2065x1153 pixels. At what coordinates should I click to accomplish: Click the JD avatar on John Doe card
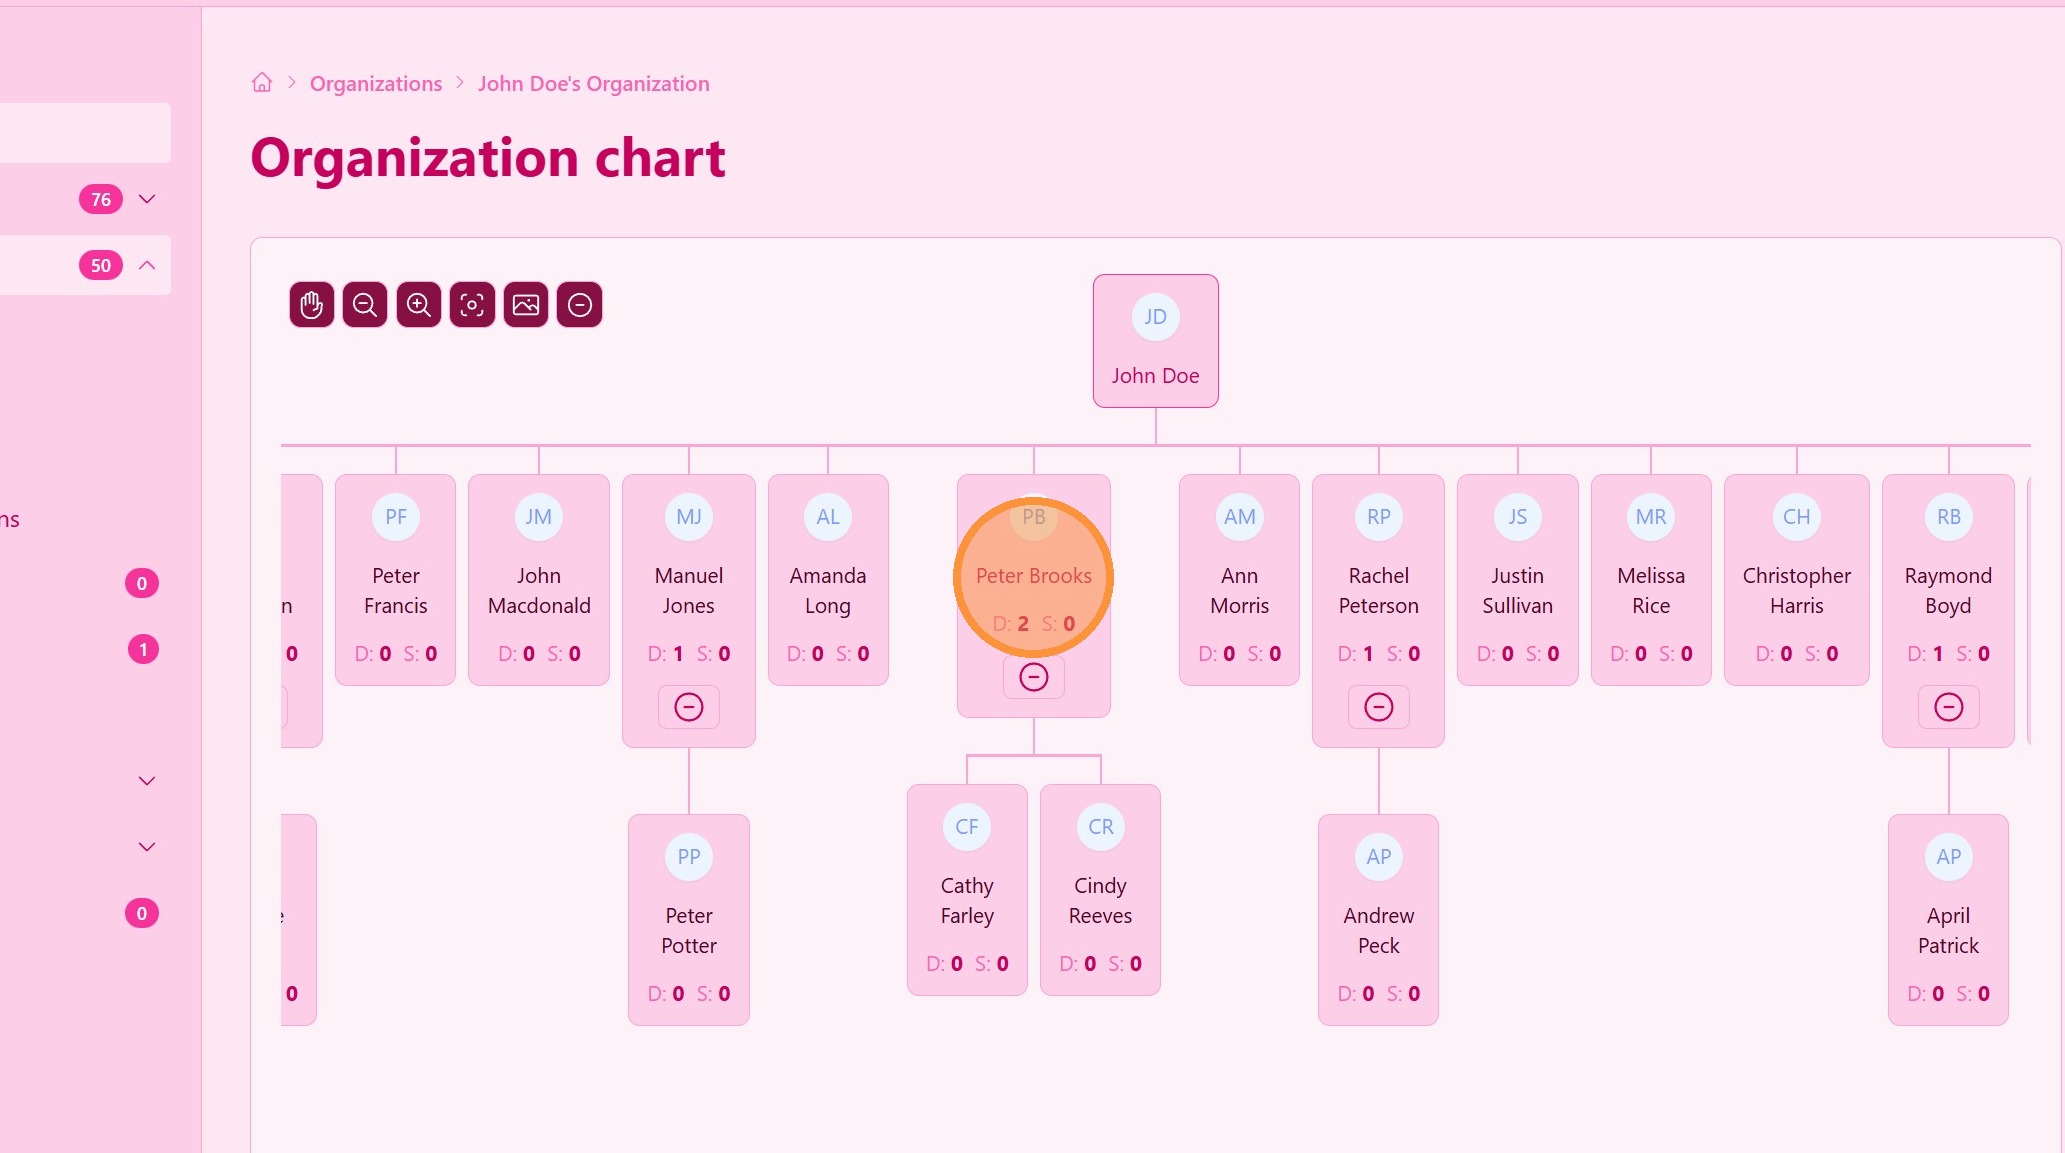click(x=1155, y=317)
